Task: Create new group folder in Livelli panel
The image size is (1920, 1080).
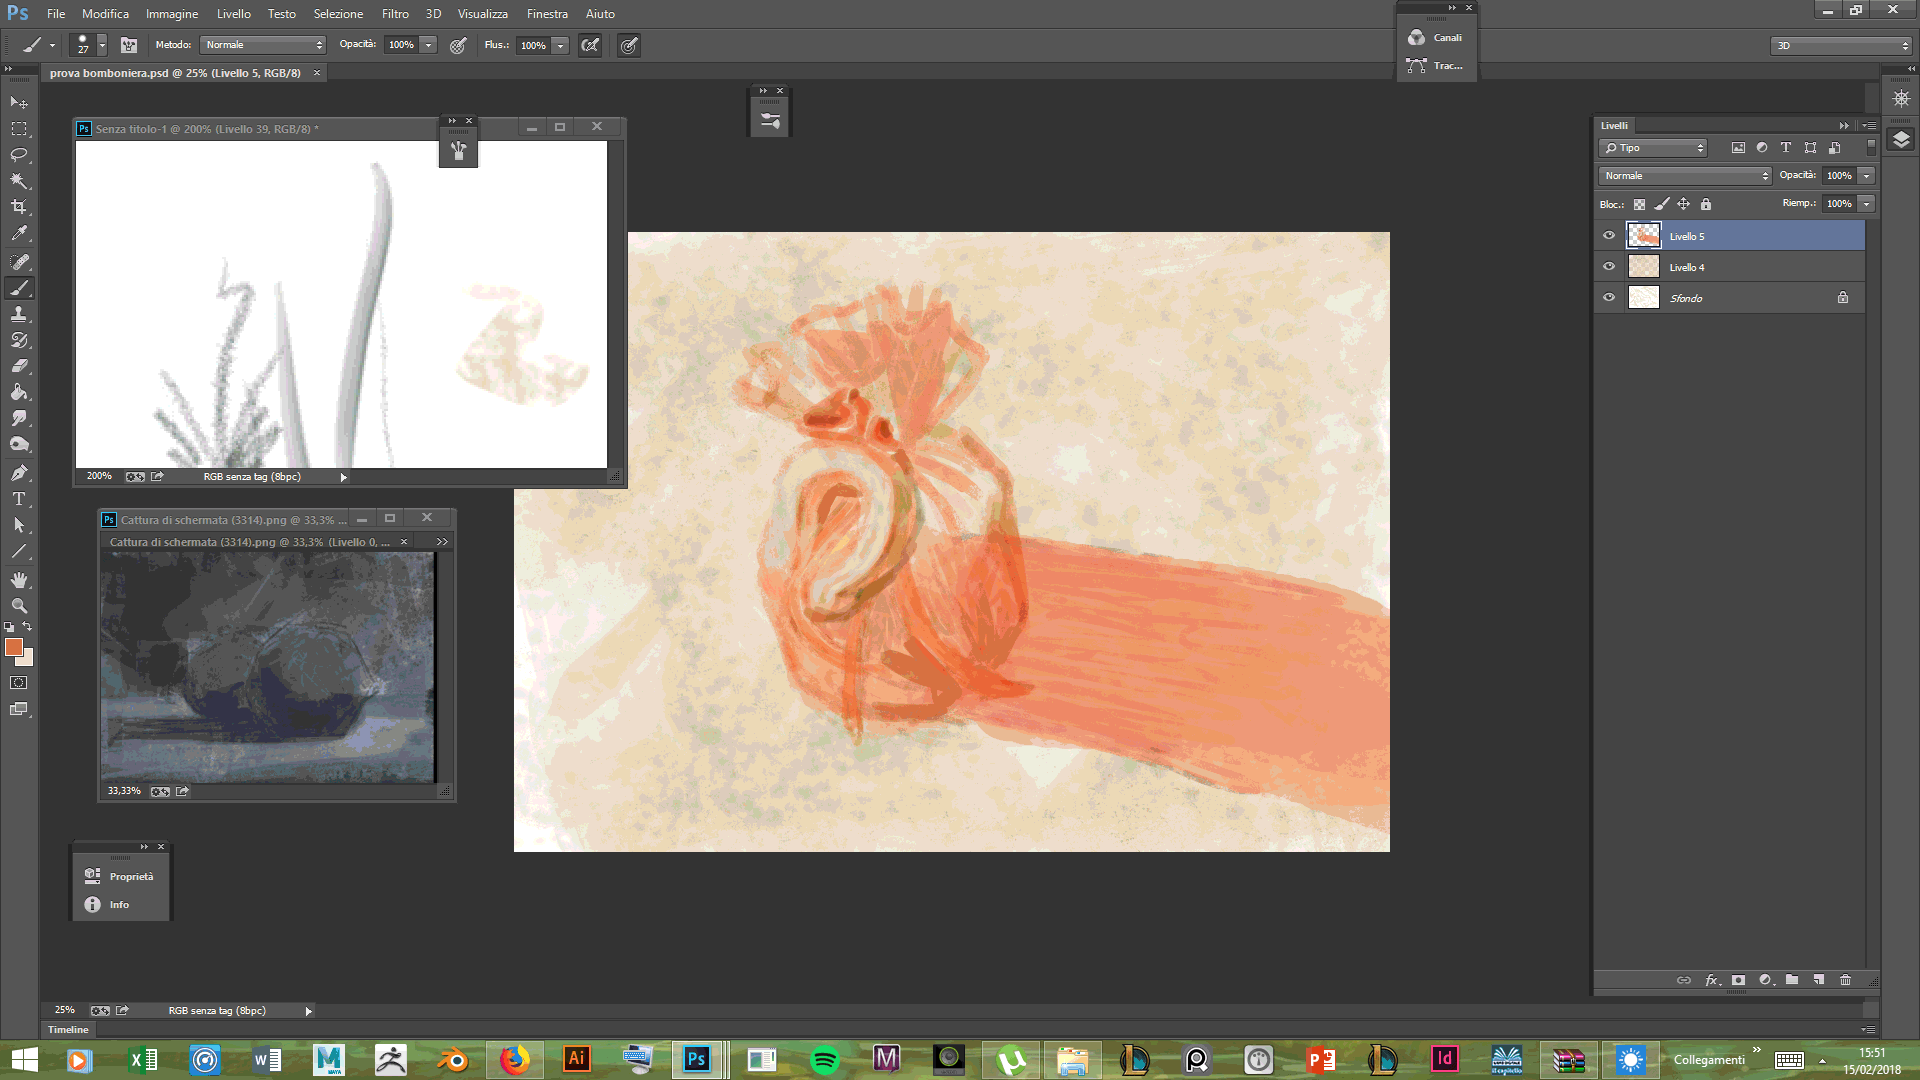Action: pos(1792,980)
